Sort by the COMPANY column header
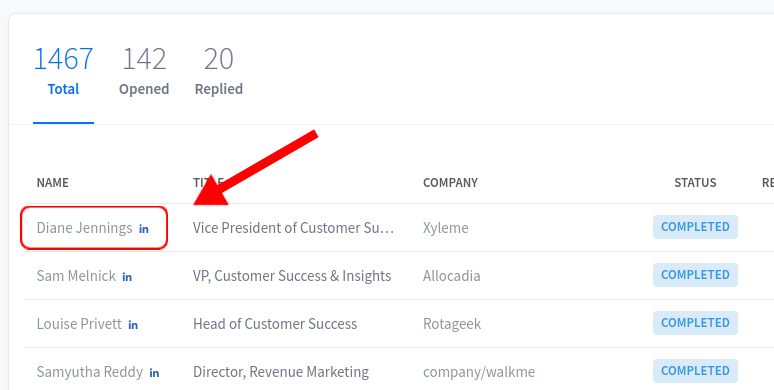Viewport: 774px width, 390px height. [450, 183]
